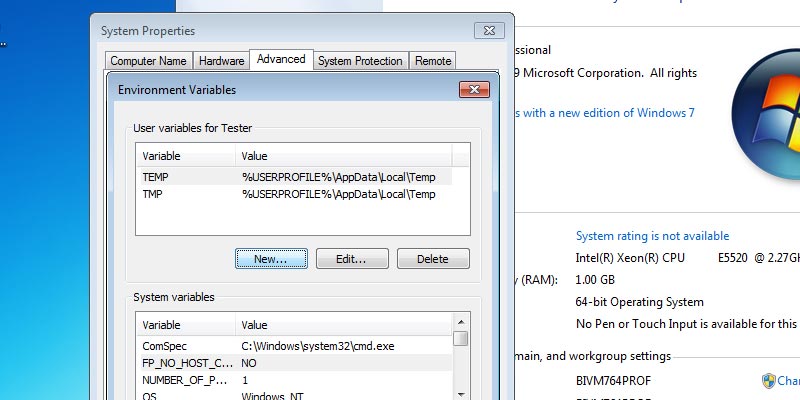Open the Hardware tab
This screenshot has width=800, height=400.
point(220,61)
